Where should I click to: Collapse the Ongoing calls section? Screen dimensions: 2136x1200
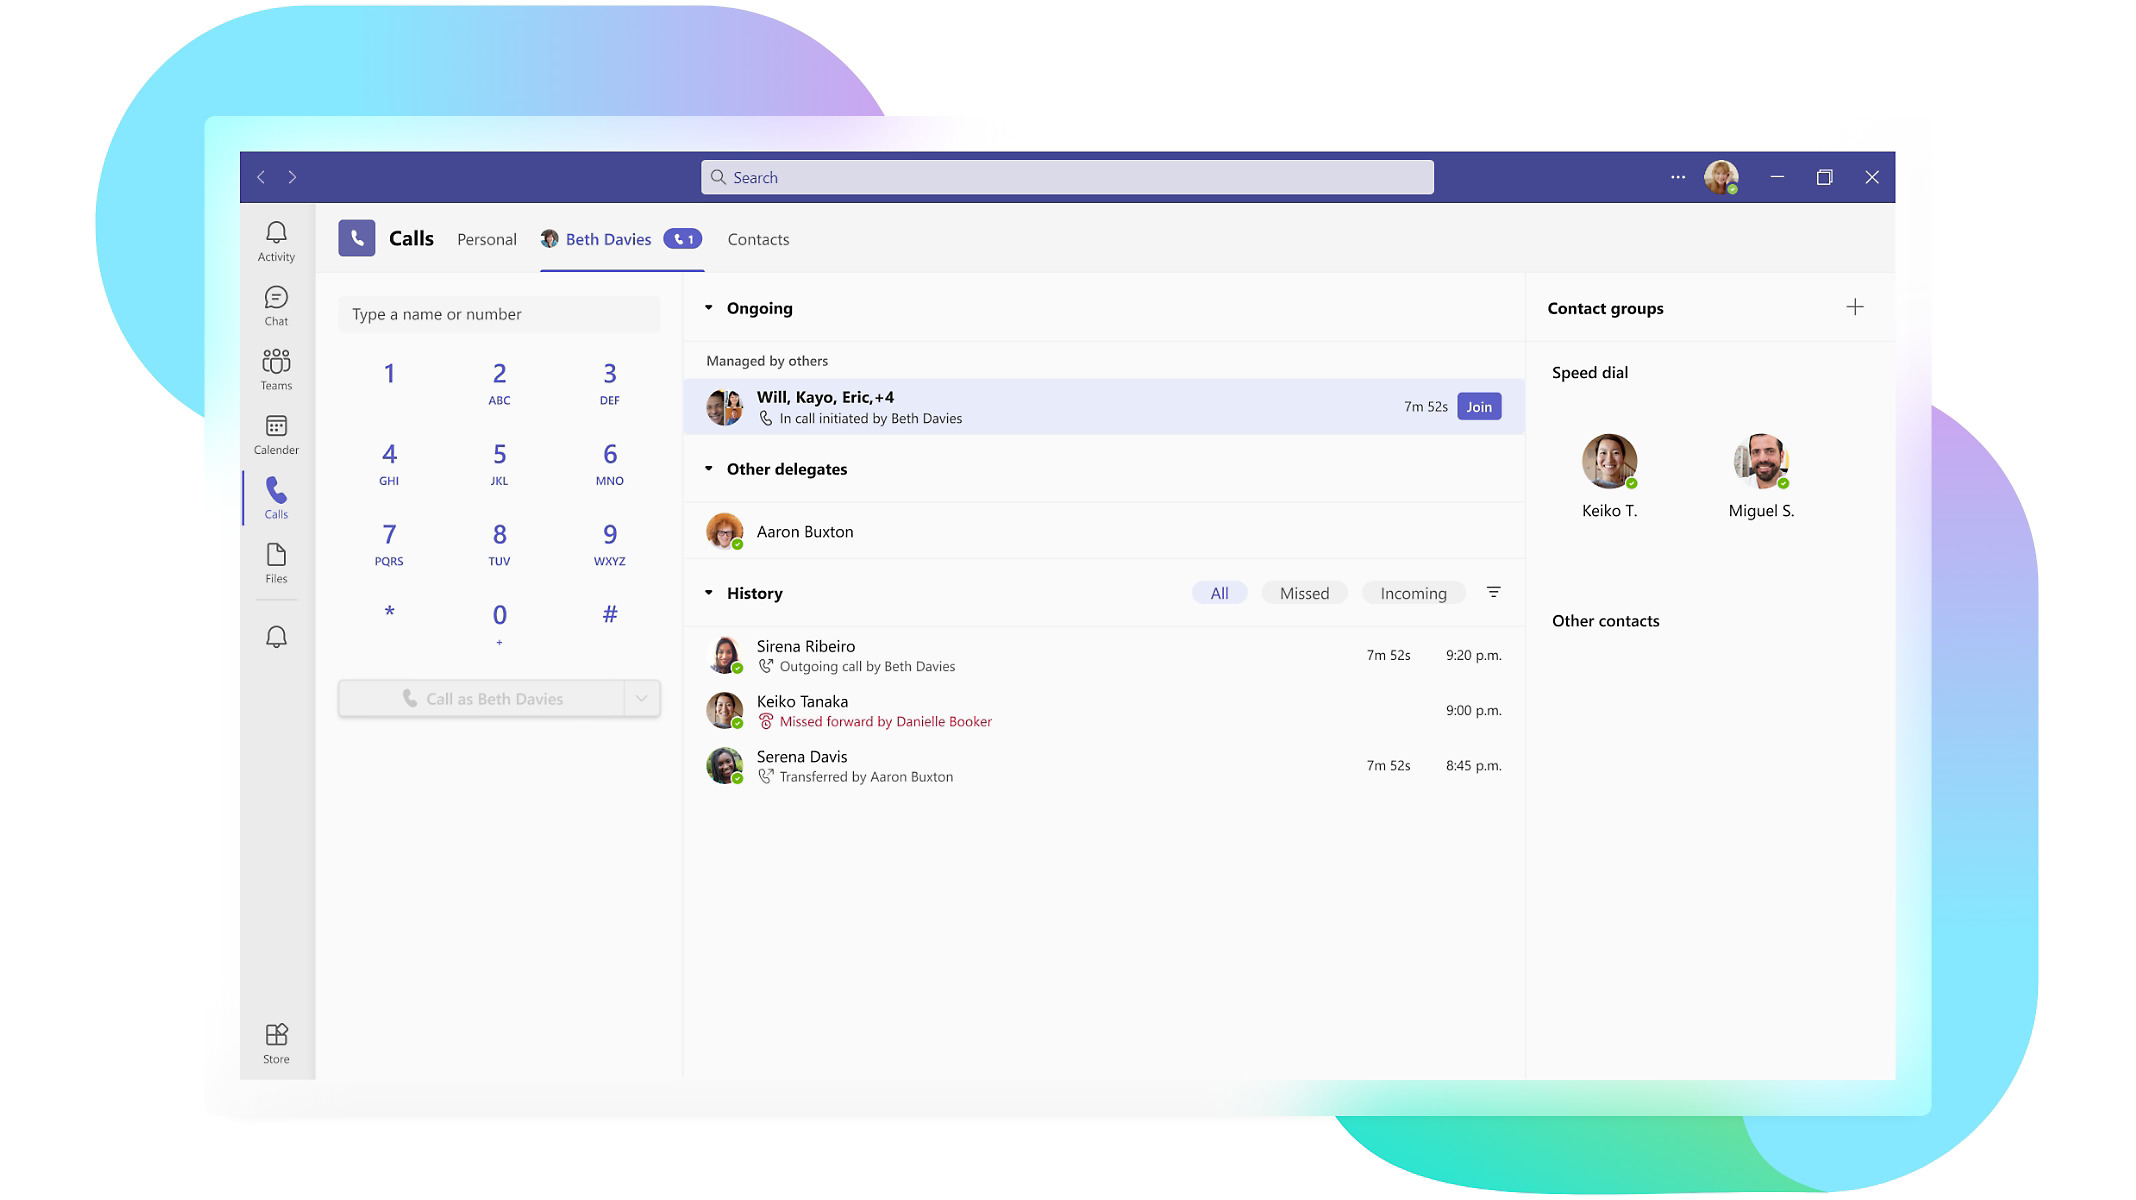[x=709, y=307]
